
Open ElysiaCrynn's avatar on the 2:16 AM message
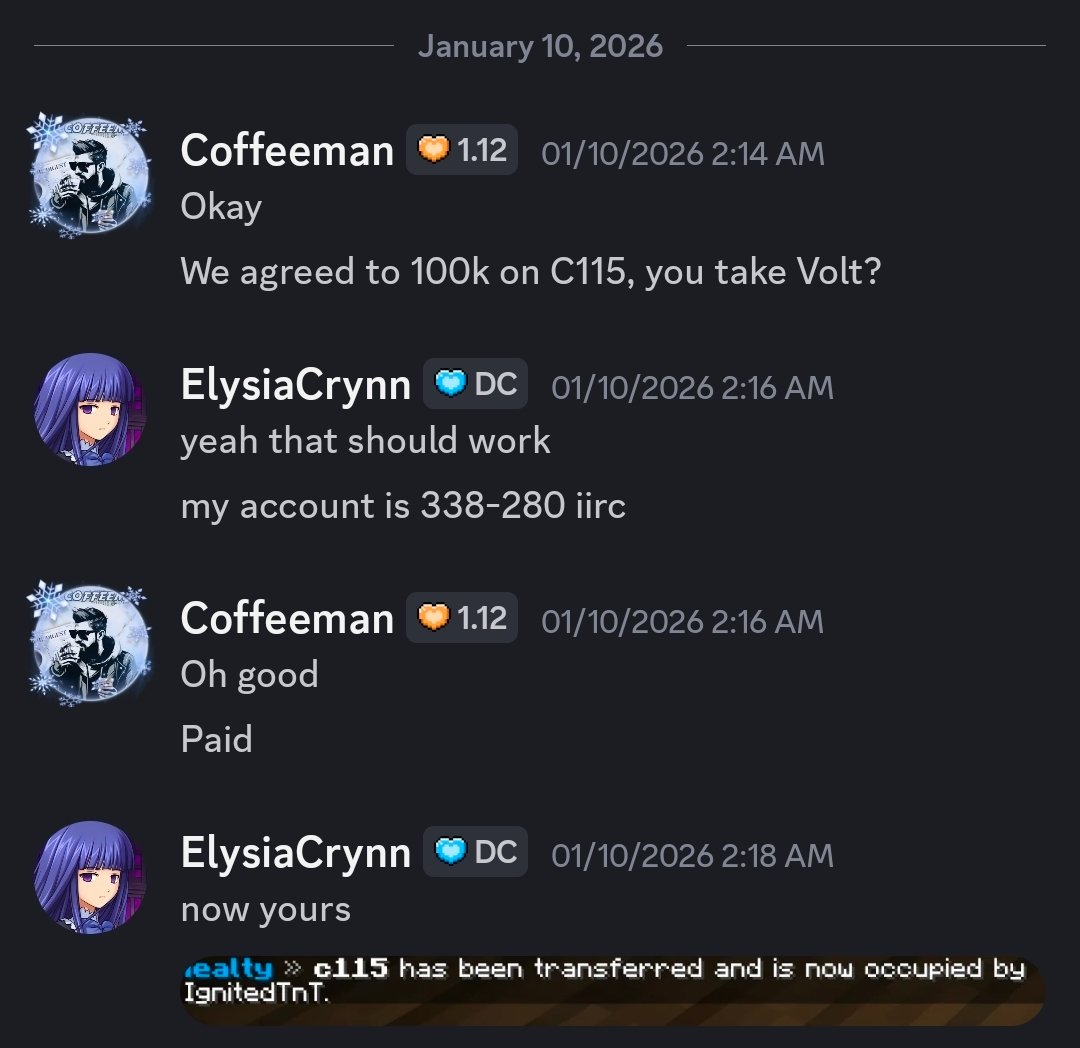[x=90, y=410]
